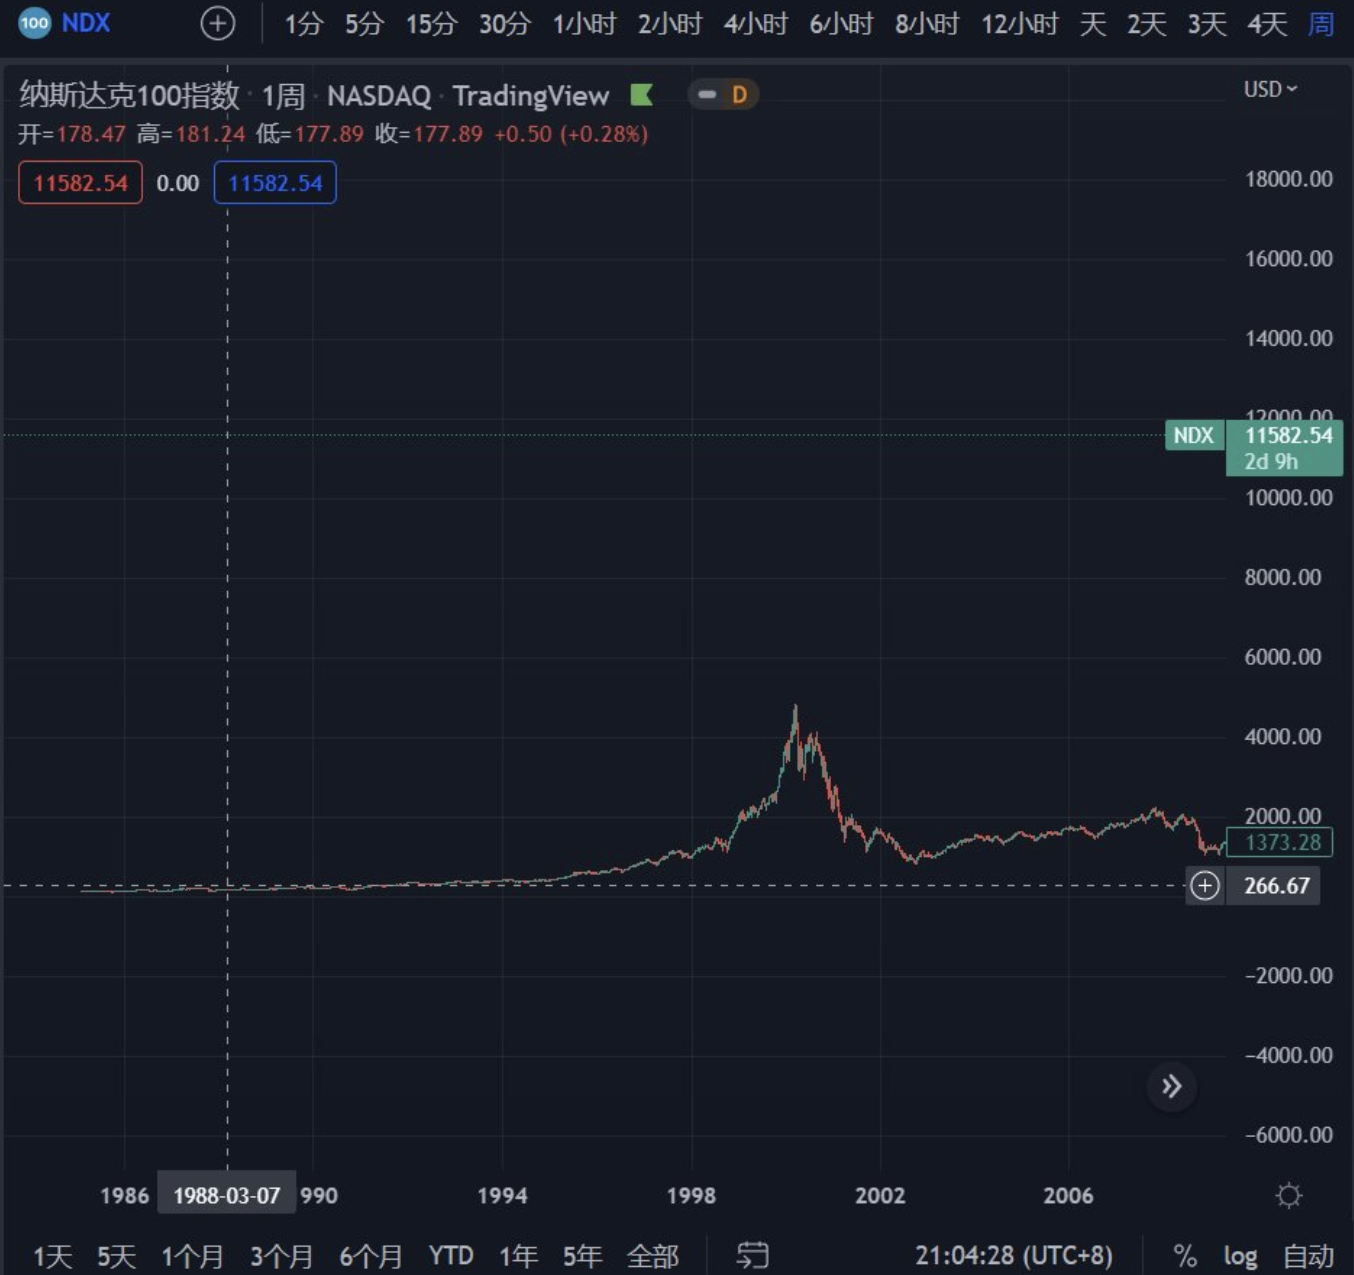The image size is (1354, 1275).
Task: Open chart settings gear icon
Action: (1289, 1195)
